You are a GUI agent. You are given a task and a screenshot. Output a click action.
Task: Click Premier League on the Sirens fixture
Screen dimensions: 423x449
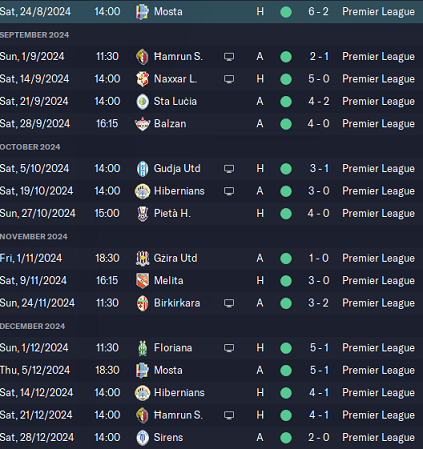(379, 438)
